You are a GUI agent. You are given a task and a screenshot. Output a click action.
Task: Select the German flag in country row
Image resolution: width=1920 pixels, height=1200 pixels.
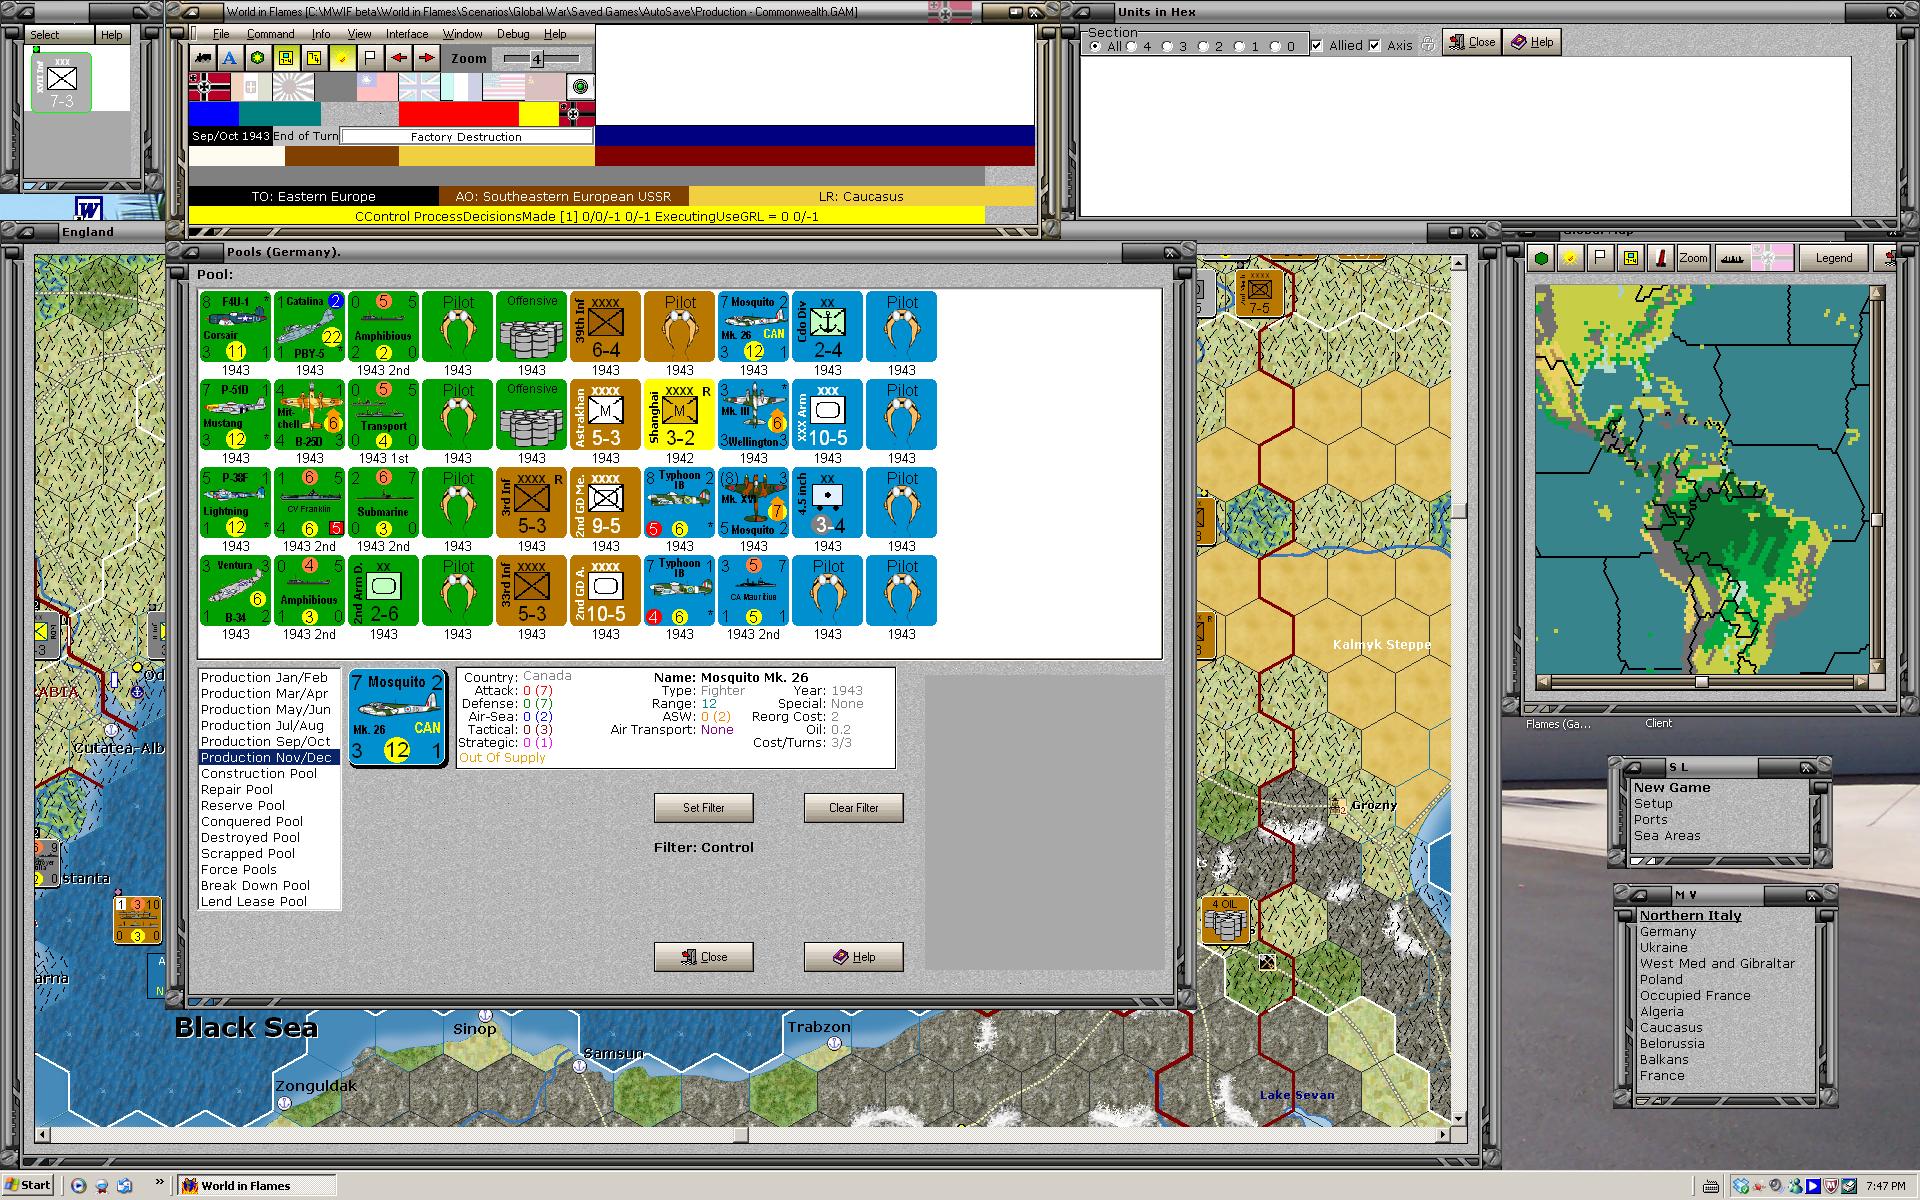coord(209,87)
